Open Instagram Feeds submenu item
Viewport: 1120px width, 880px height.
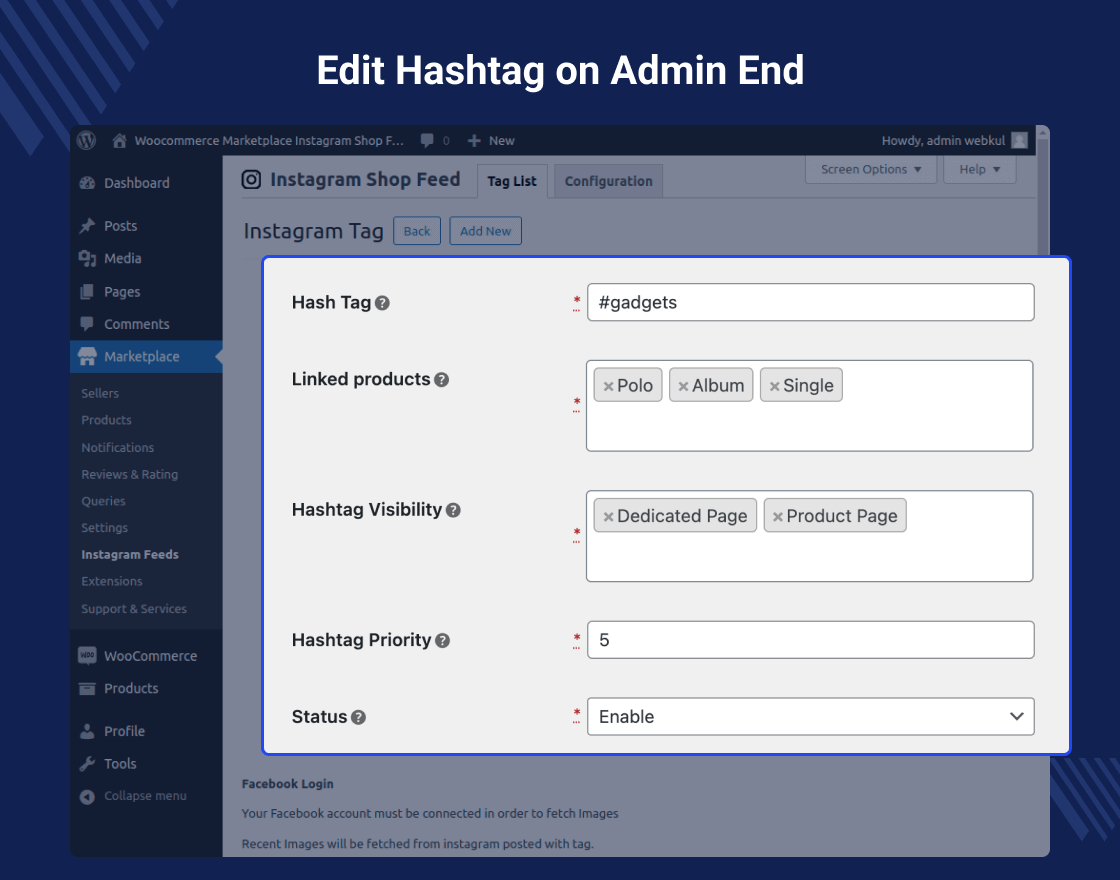(130, 554)
